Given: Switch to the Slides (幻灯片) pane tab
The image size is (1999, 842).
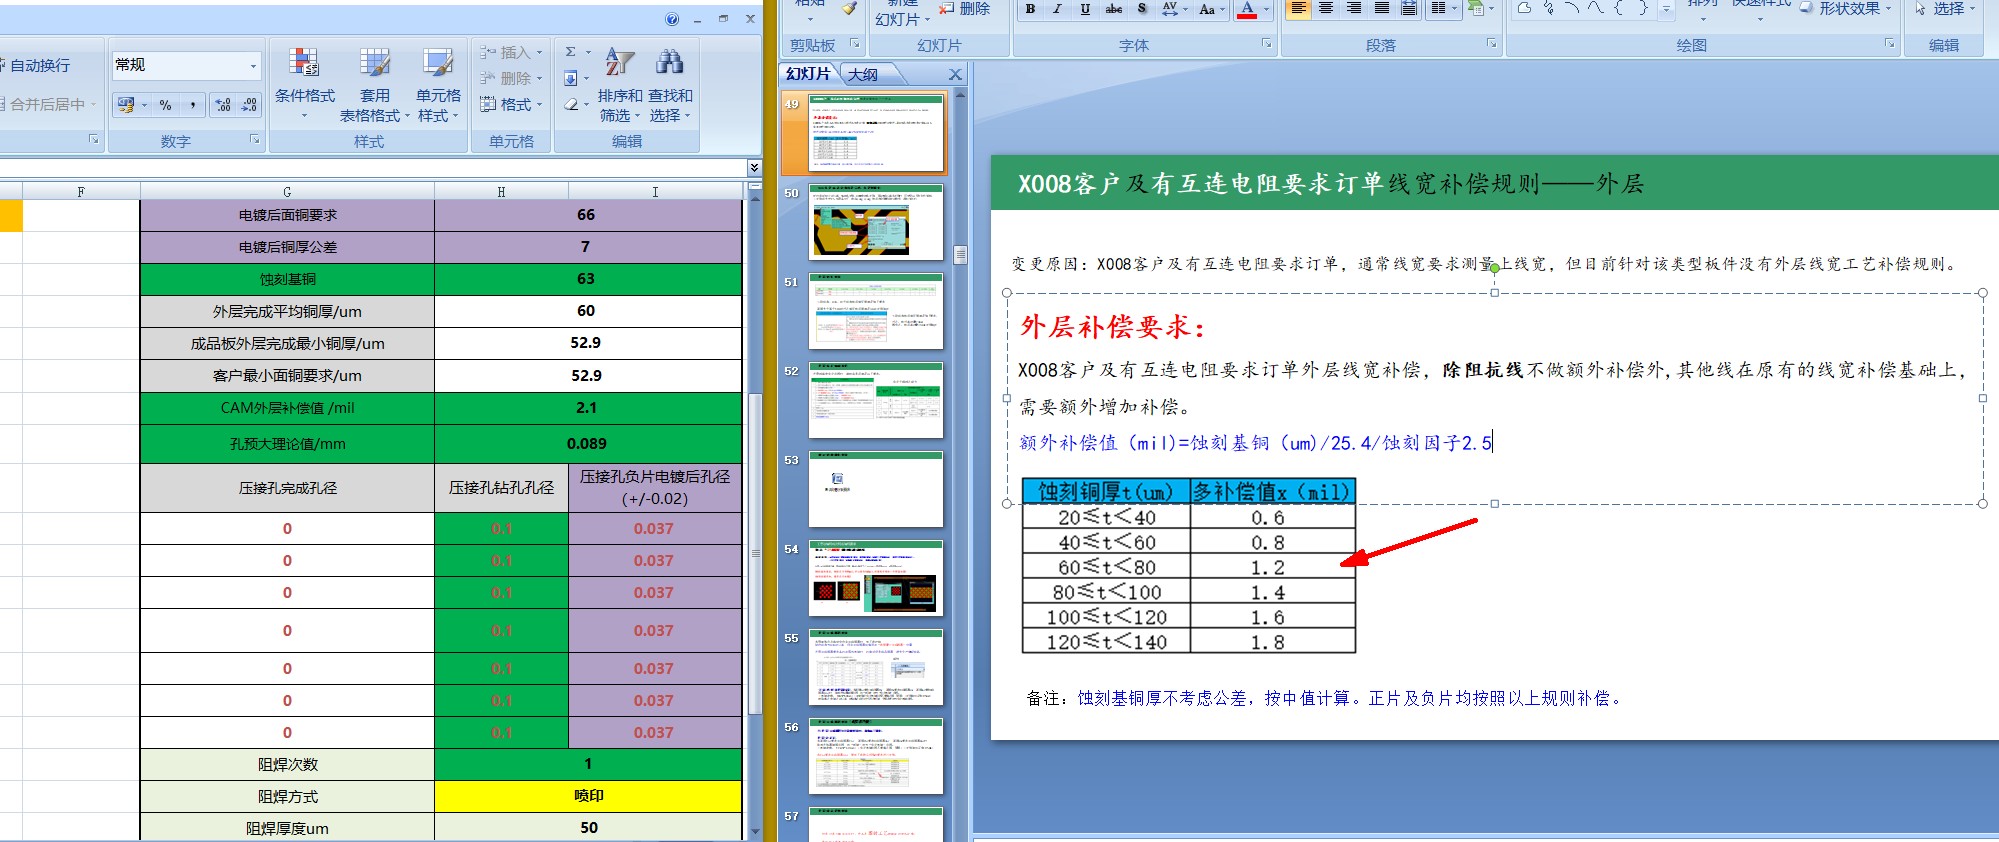Looking at the screenshot, I should (x=808, y=74).
